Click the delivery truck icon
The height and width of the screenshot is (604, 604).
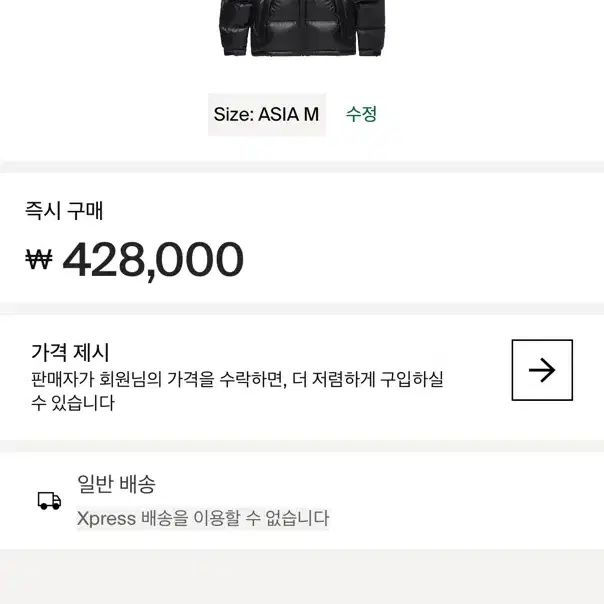[x=49, y=501]
